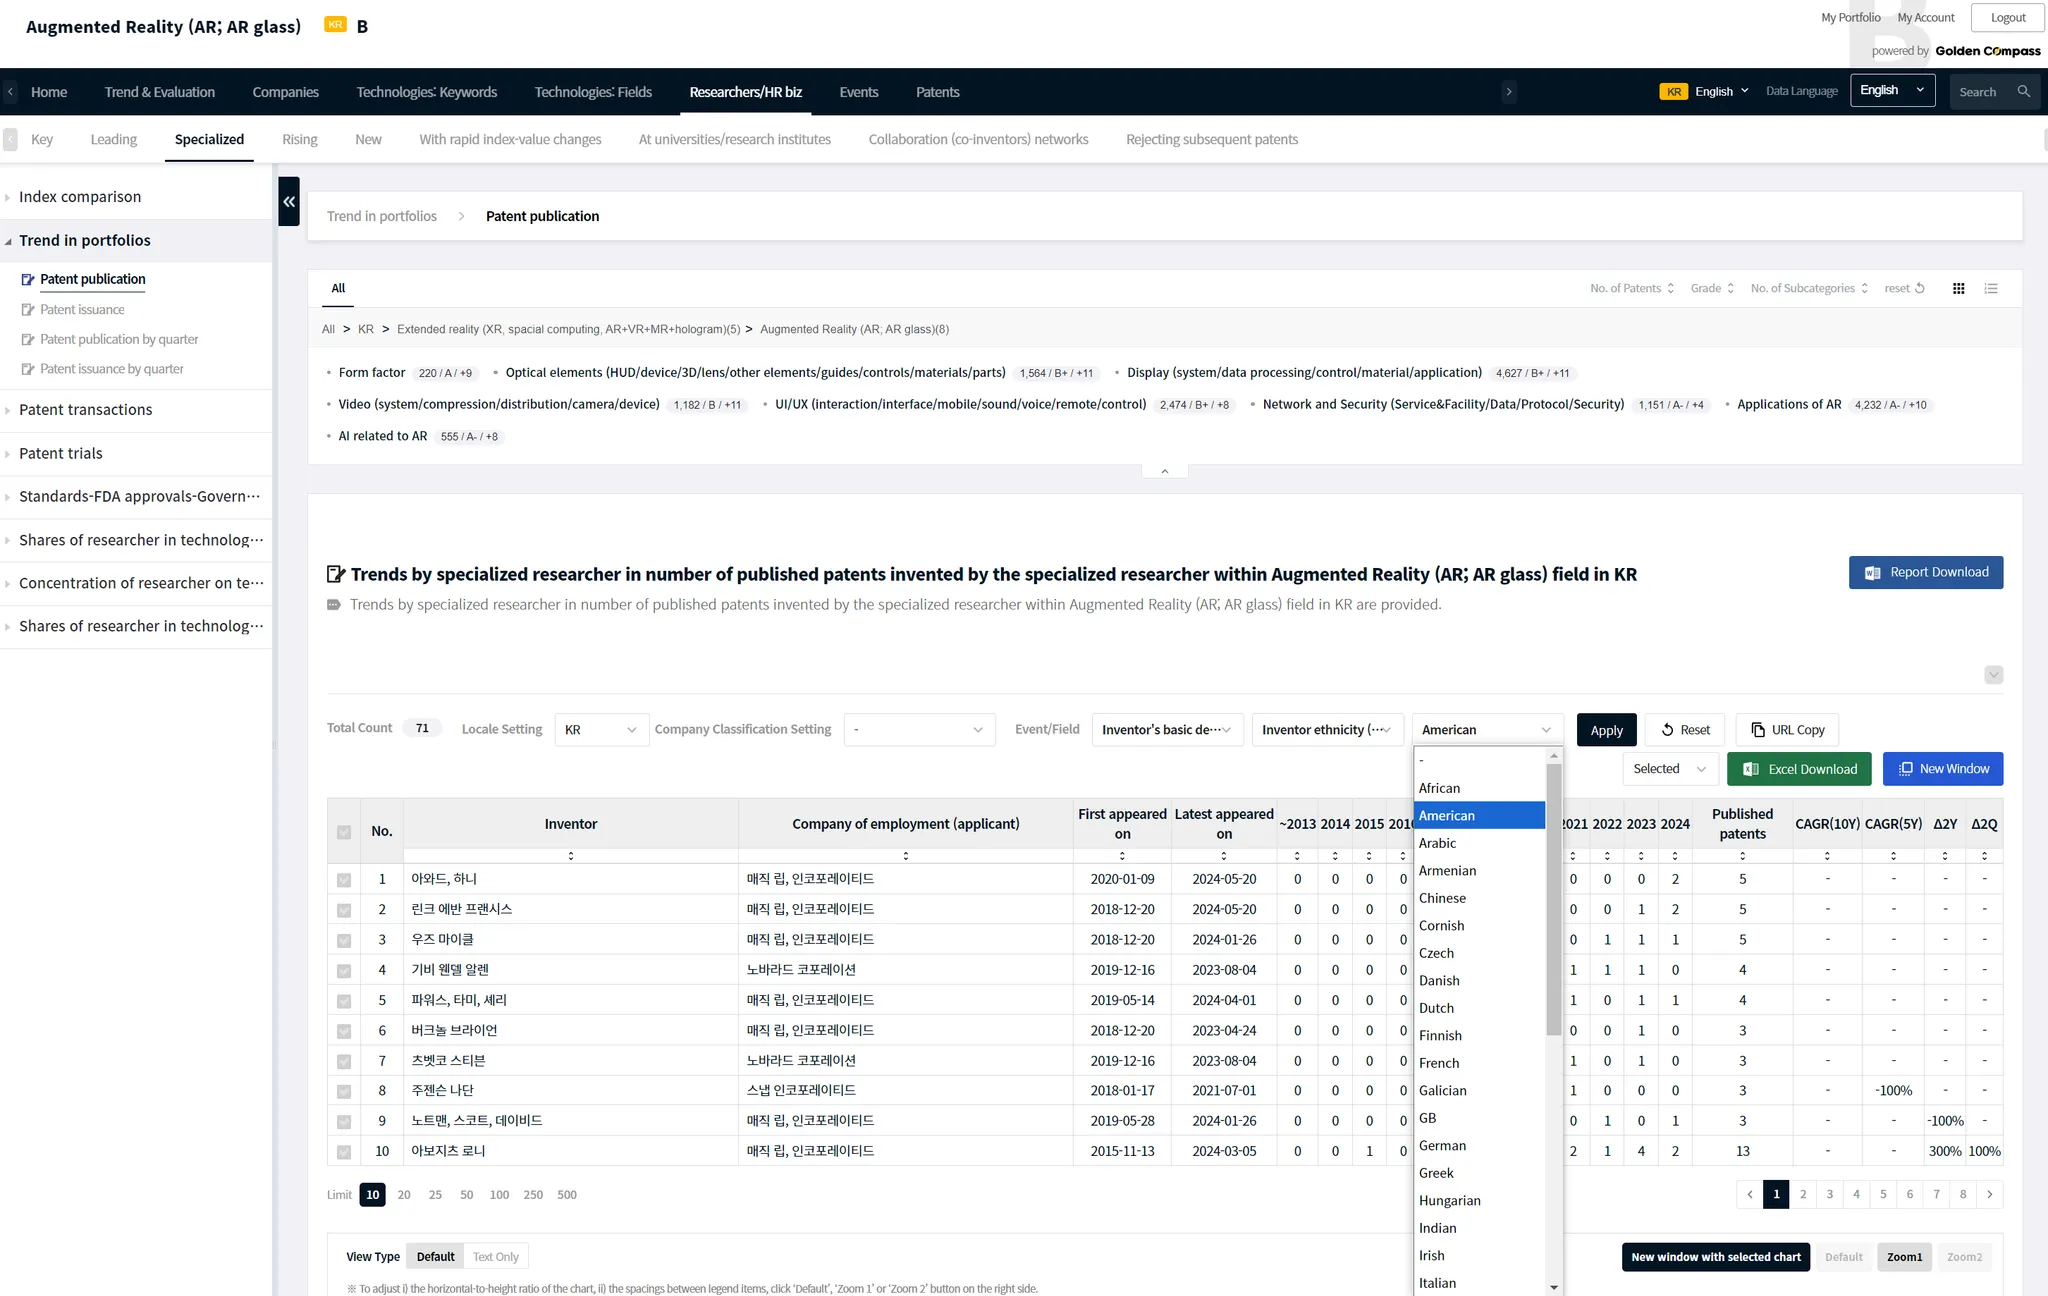This screenshot has width=2048, height=1296.
Task: Switch to list view icon
Action: (x=1991, y=288)
